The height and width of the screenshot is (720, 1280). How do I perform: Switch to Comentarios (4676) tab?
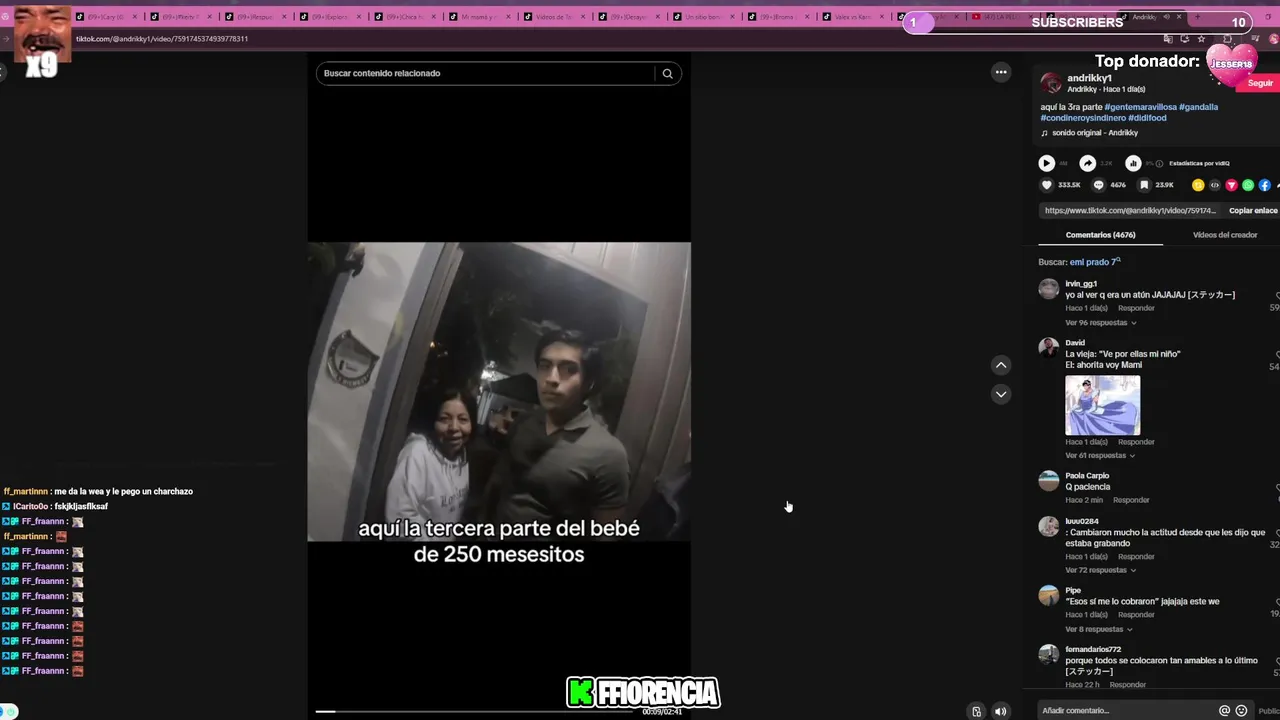pyautogui.click(x=1100, y=235)
